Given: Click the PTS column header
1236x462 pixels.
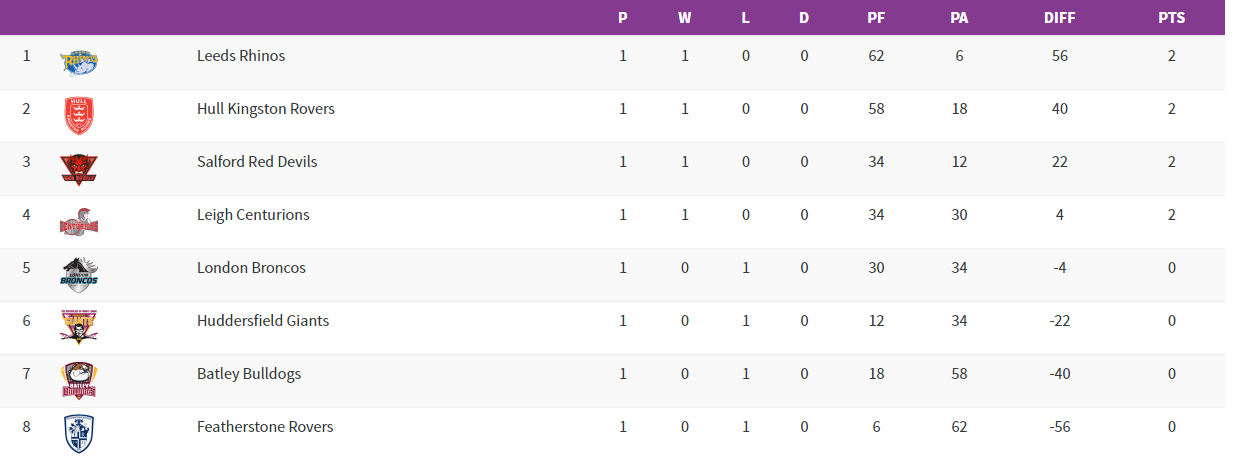Looking at the screenshot, I should [x=1171, y=18].
